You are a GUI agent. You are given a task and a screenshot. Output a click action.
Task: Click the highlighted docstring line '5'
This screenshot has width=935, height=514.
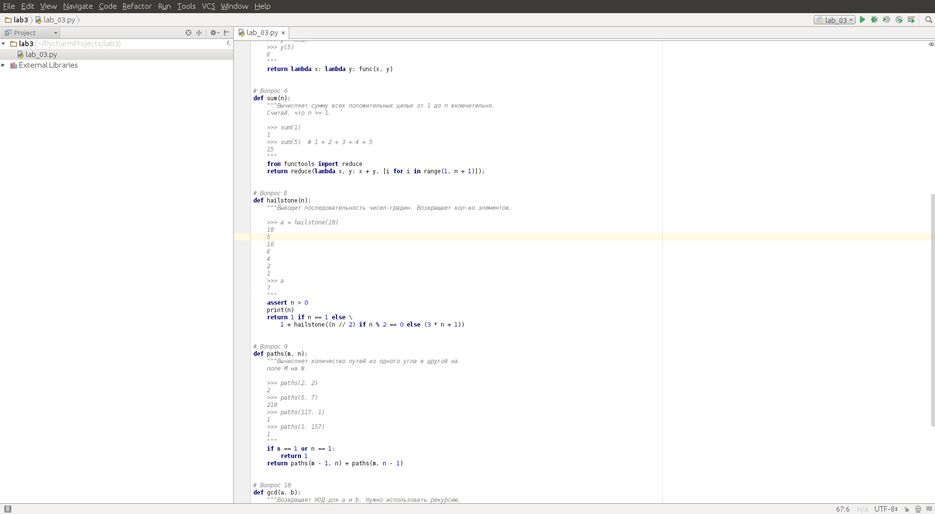pos(268,237)
